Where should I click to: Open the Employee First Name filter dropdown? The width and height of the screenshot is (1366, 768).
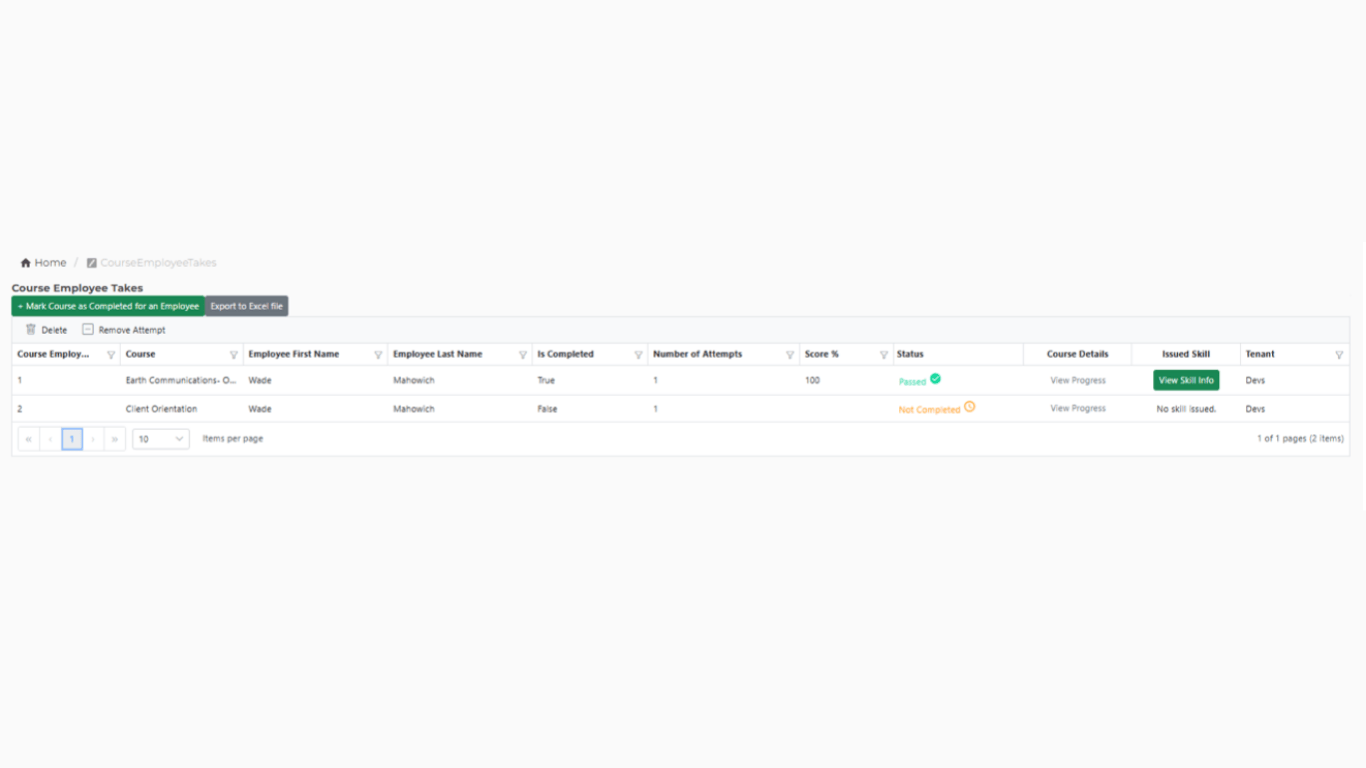click(x=380, y=354)
